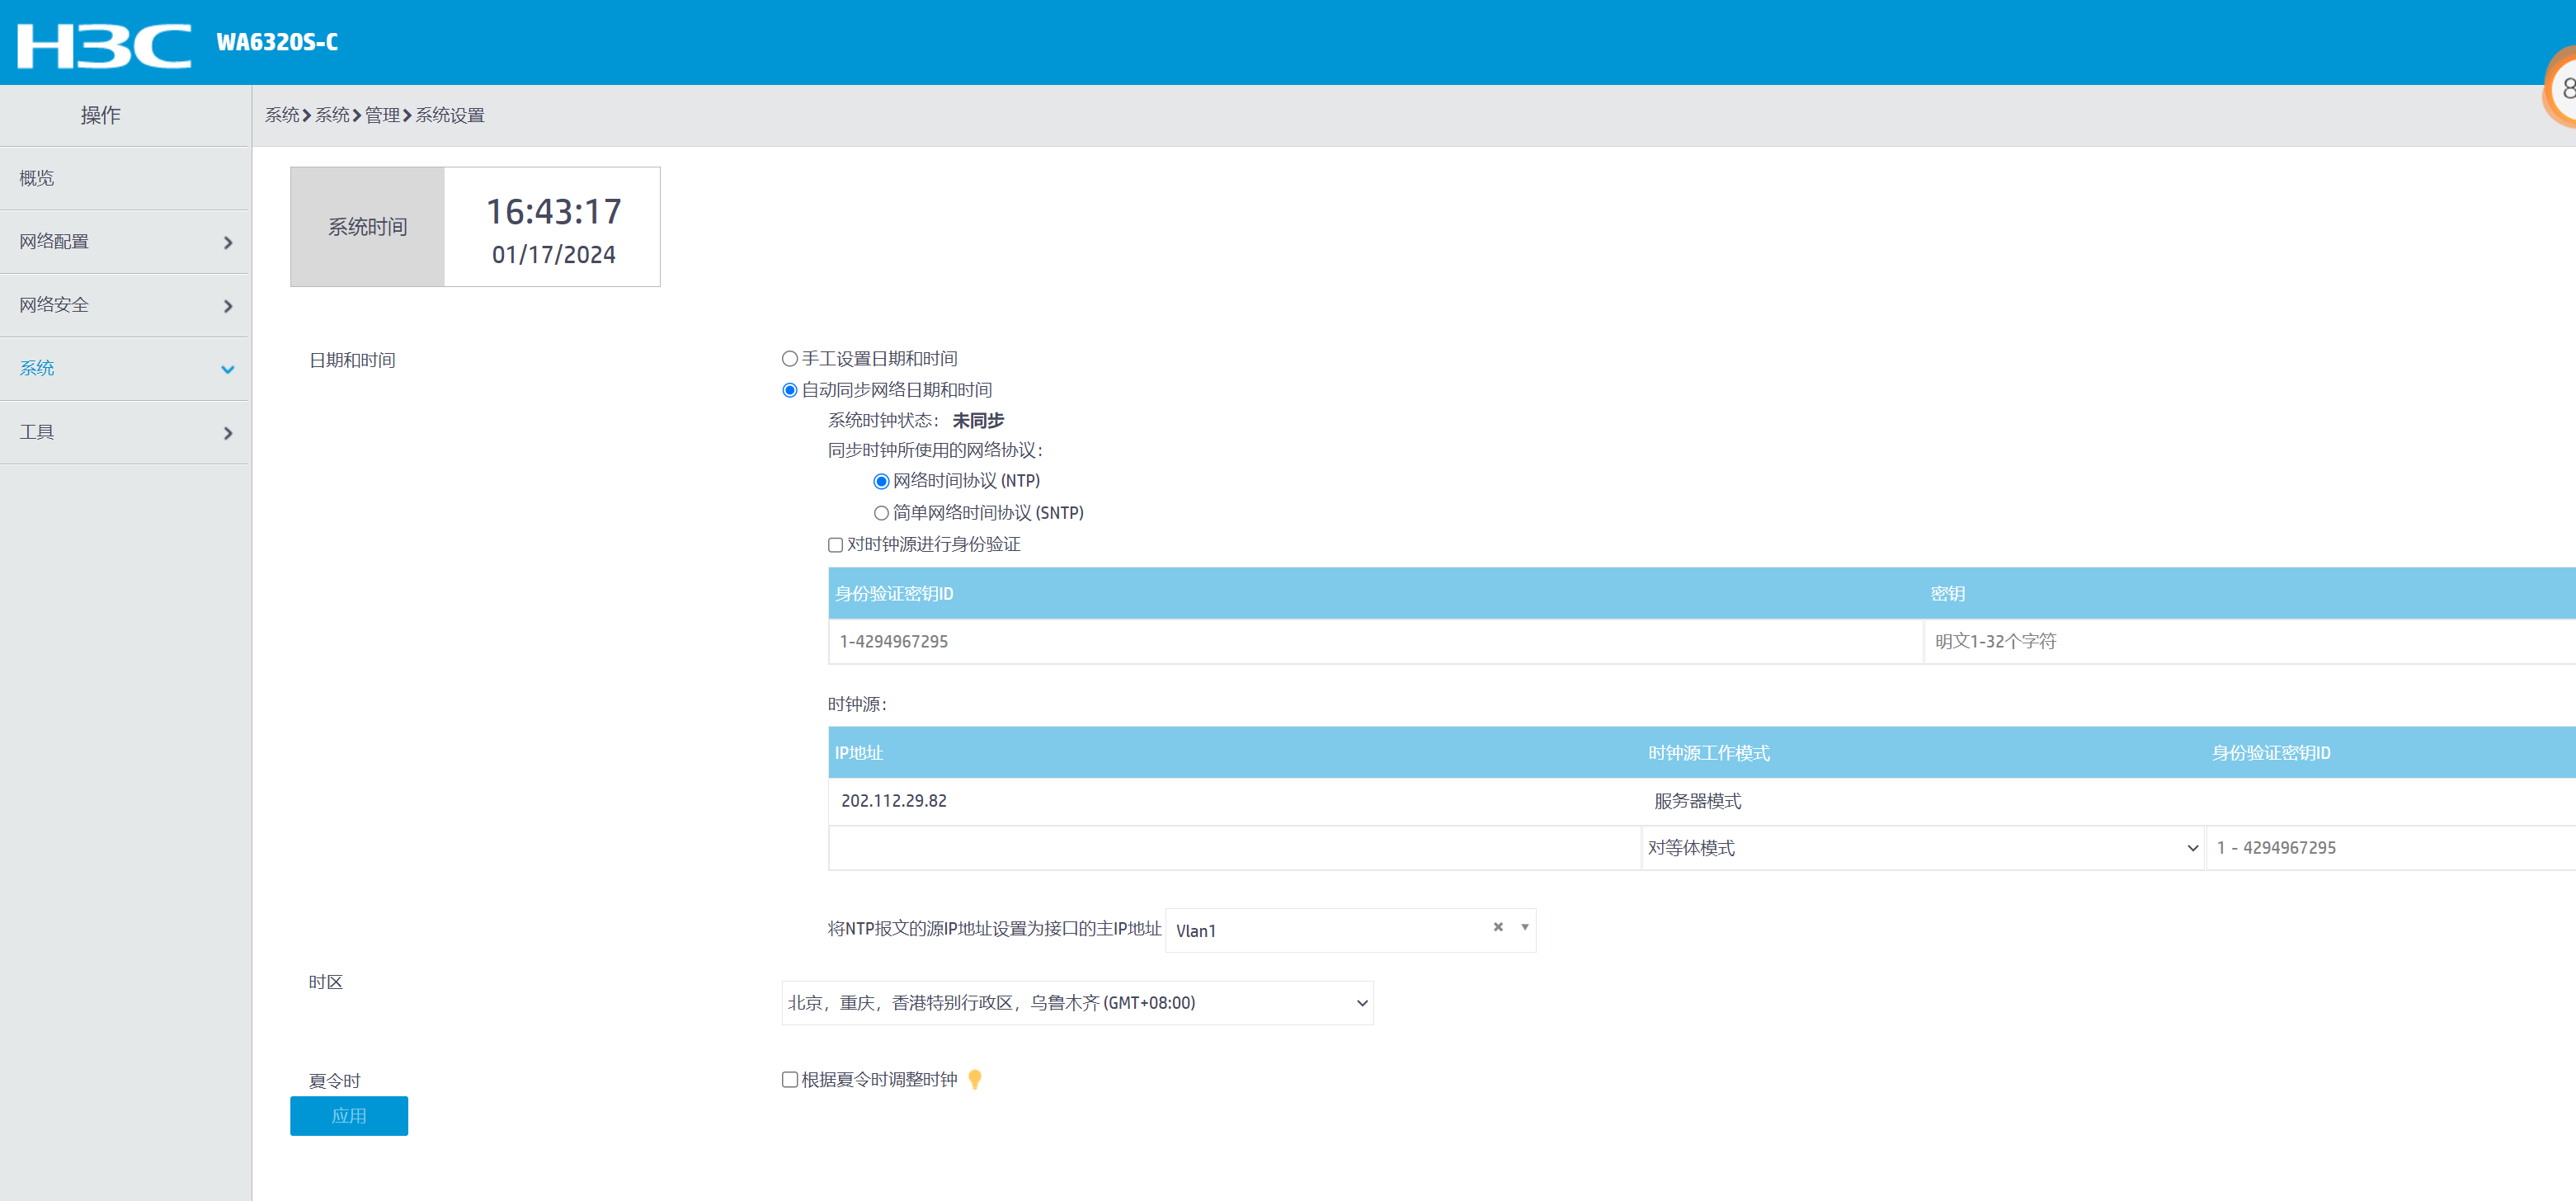The height and width of the screenshot is (1201, 2576).
Task: Click the 密钥 plaintext input field
Action: tap(2250, 641)
